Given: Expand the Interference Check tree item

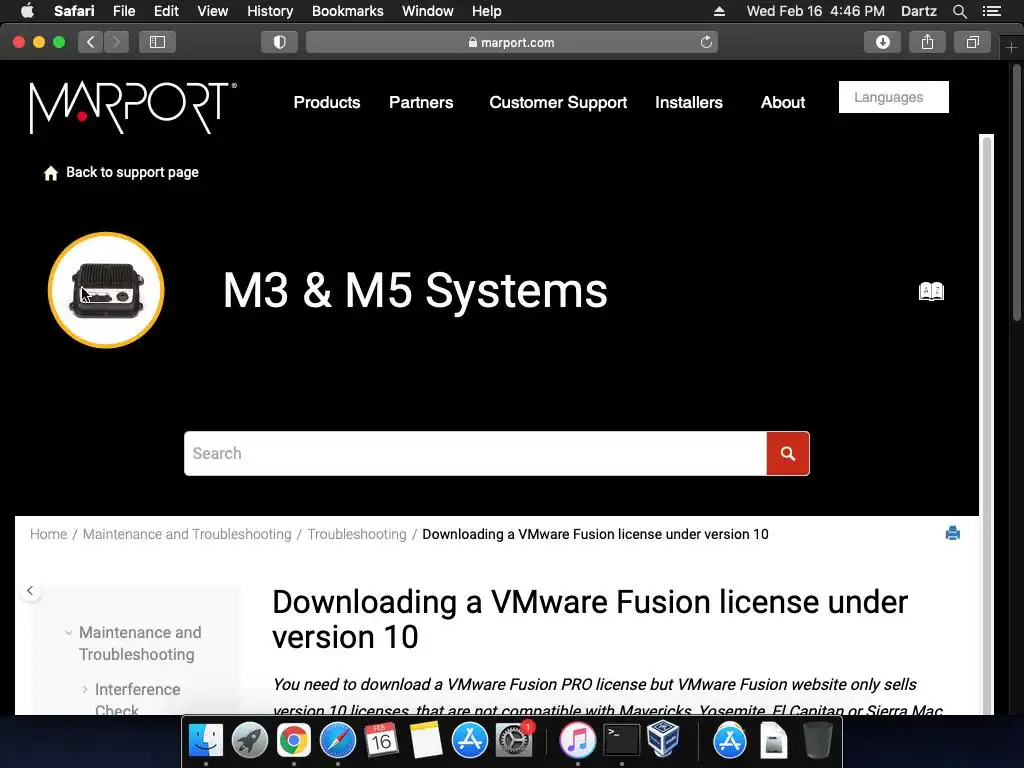Looking at the screenshot, I should click(85, 690).
